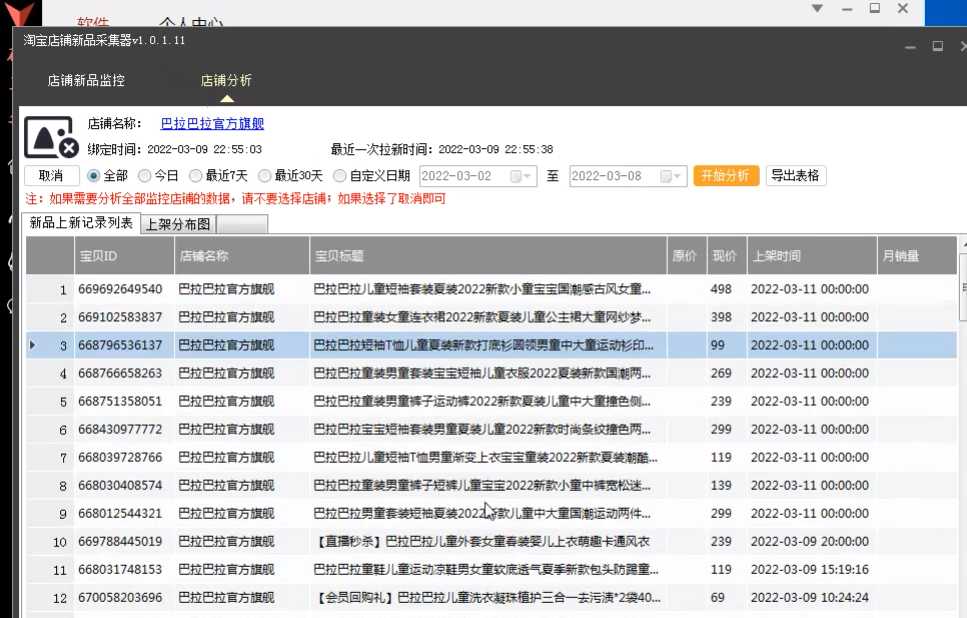
Task: Open the background window's dropdown triangle menu
Action: [817, 9]
